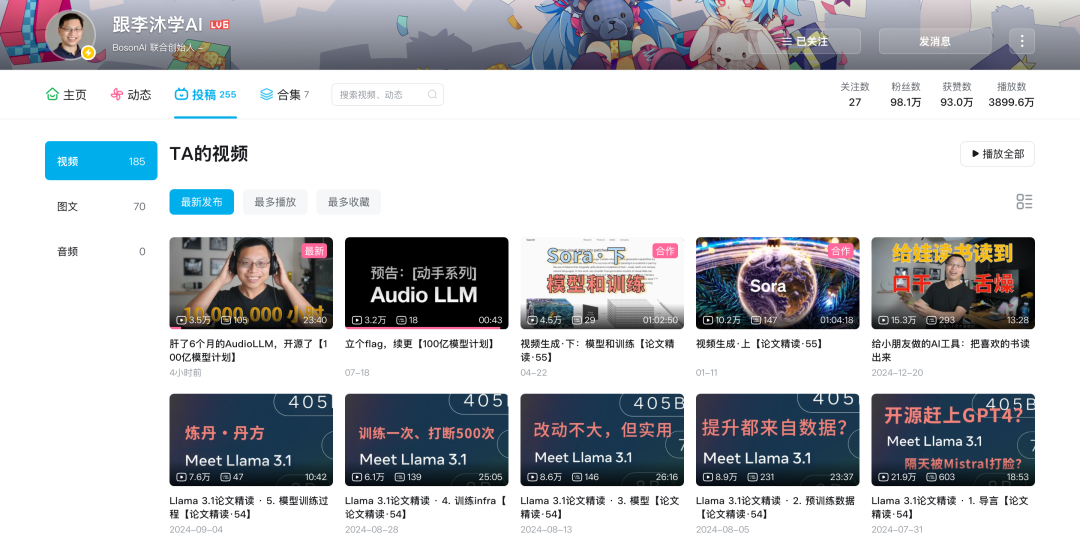The image size is (1080, 536).
Task: Click the search magnifier icon
Action: tap(433, 94)
